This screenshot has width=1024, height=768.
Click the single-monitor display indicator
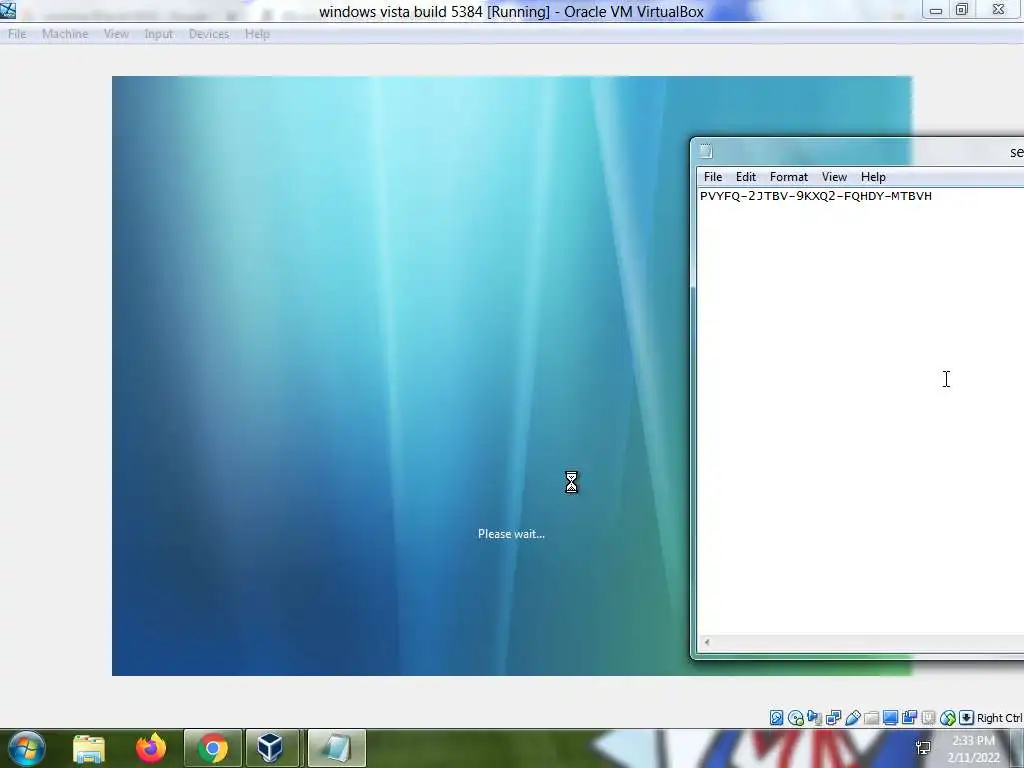[890, 718]
